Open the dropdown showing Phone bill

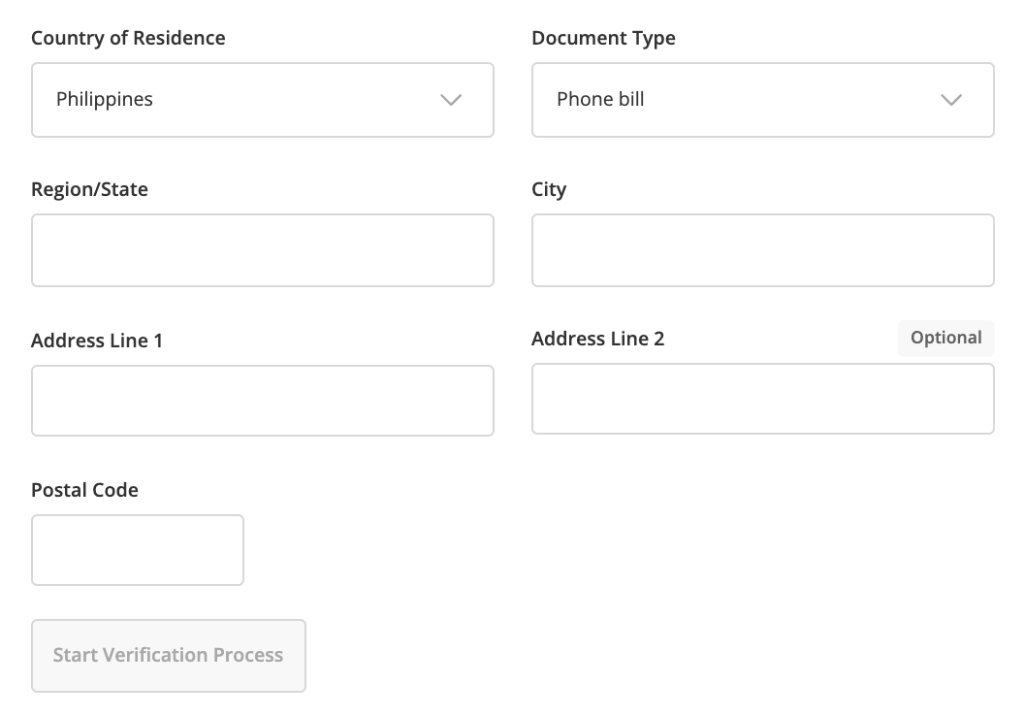[763, 100]
